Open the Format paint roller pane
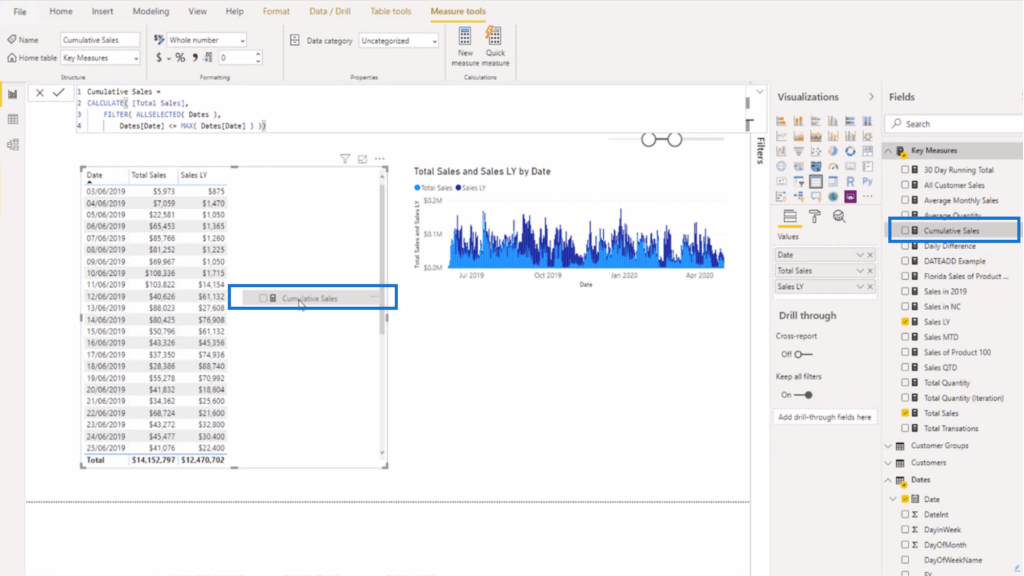This screenshot has width=1024, height=576. tap(814, 216)
